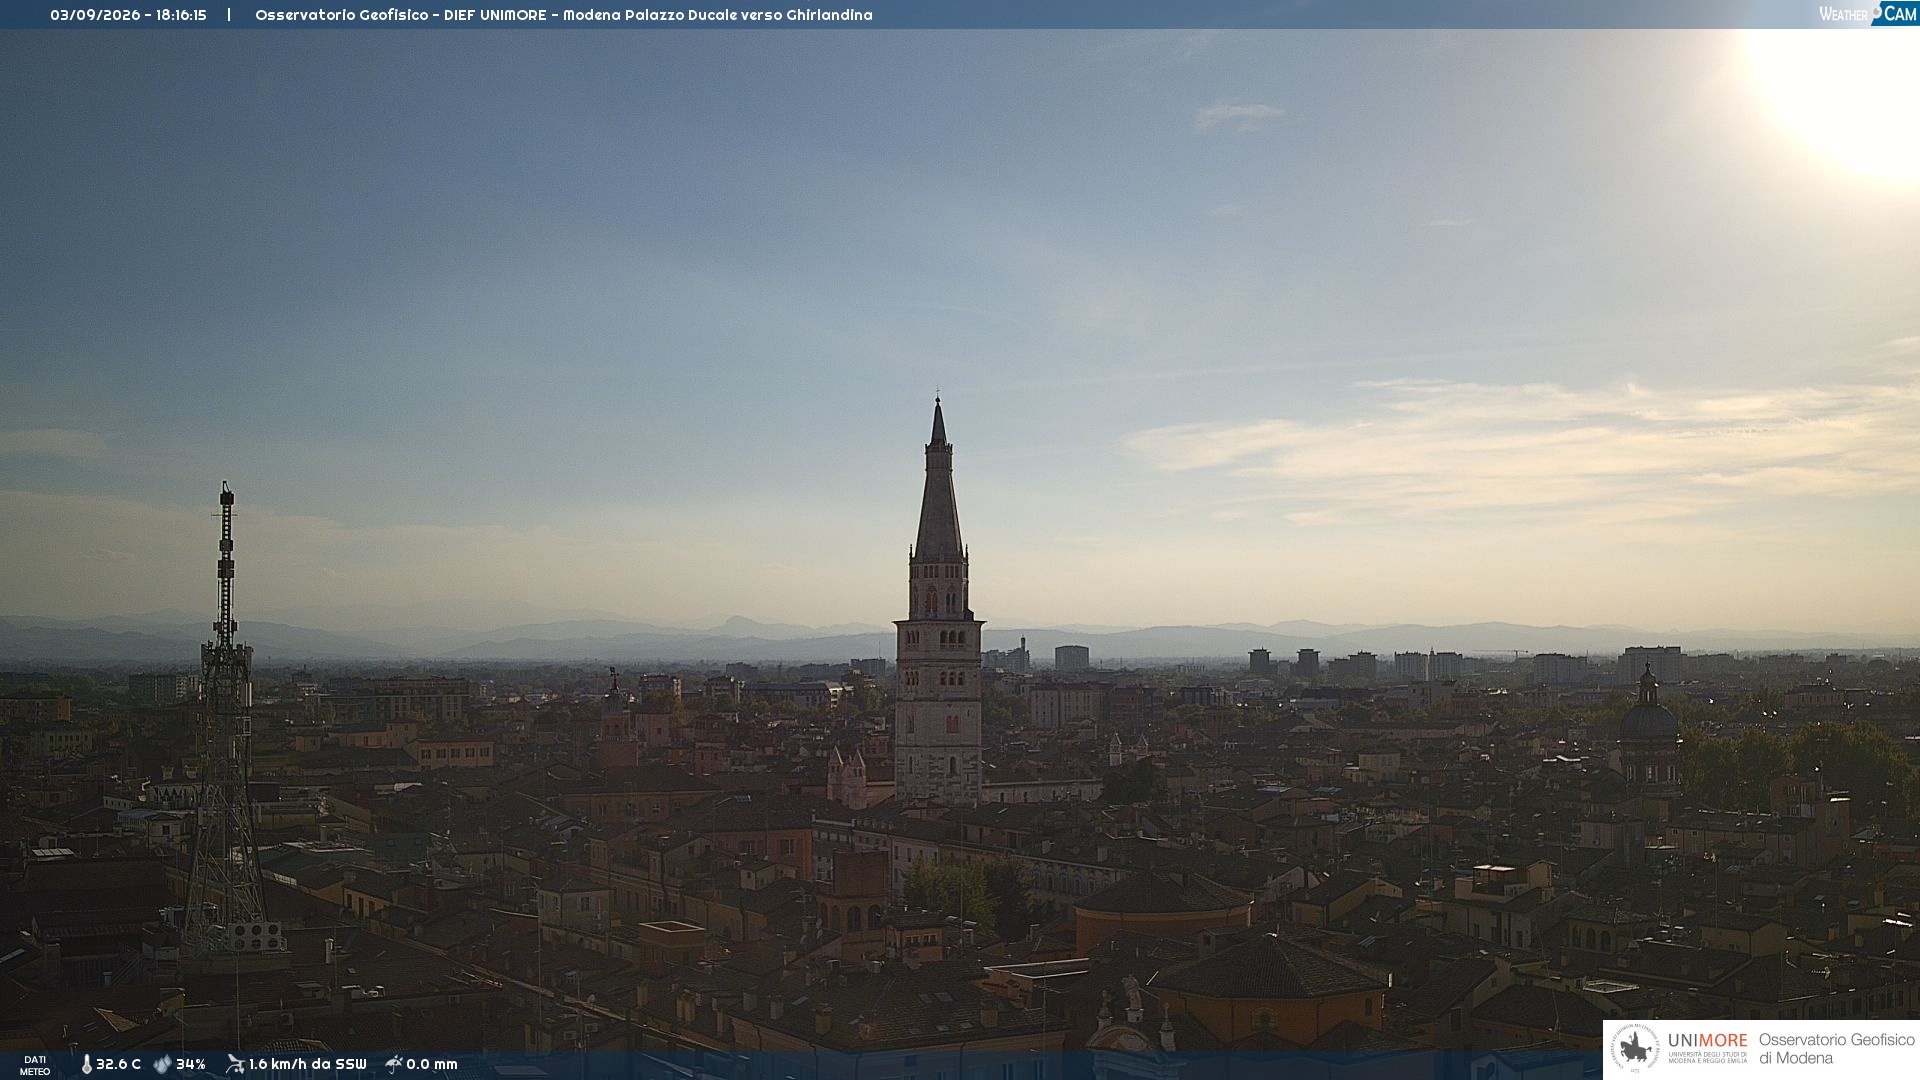Click the wind anemometer icon
This screenshot has height=1080, width=1920.
pyautogui.click(x=235, y=1064)
